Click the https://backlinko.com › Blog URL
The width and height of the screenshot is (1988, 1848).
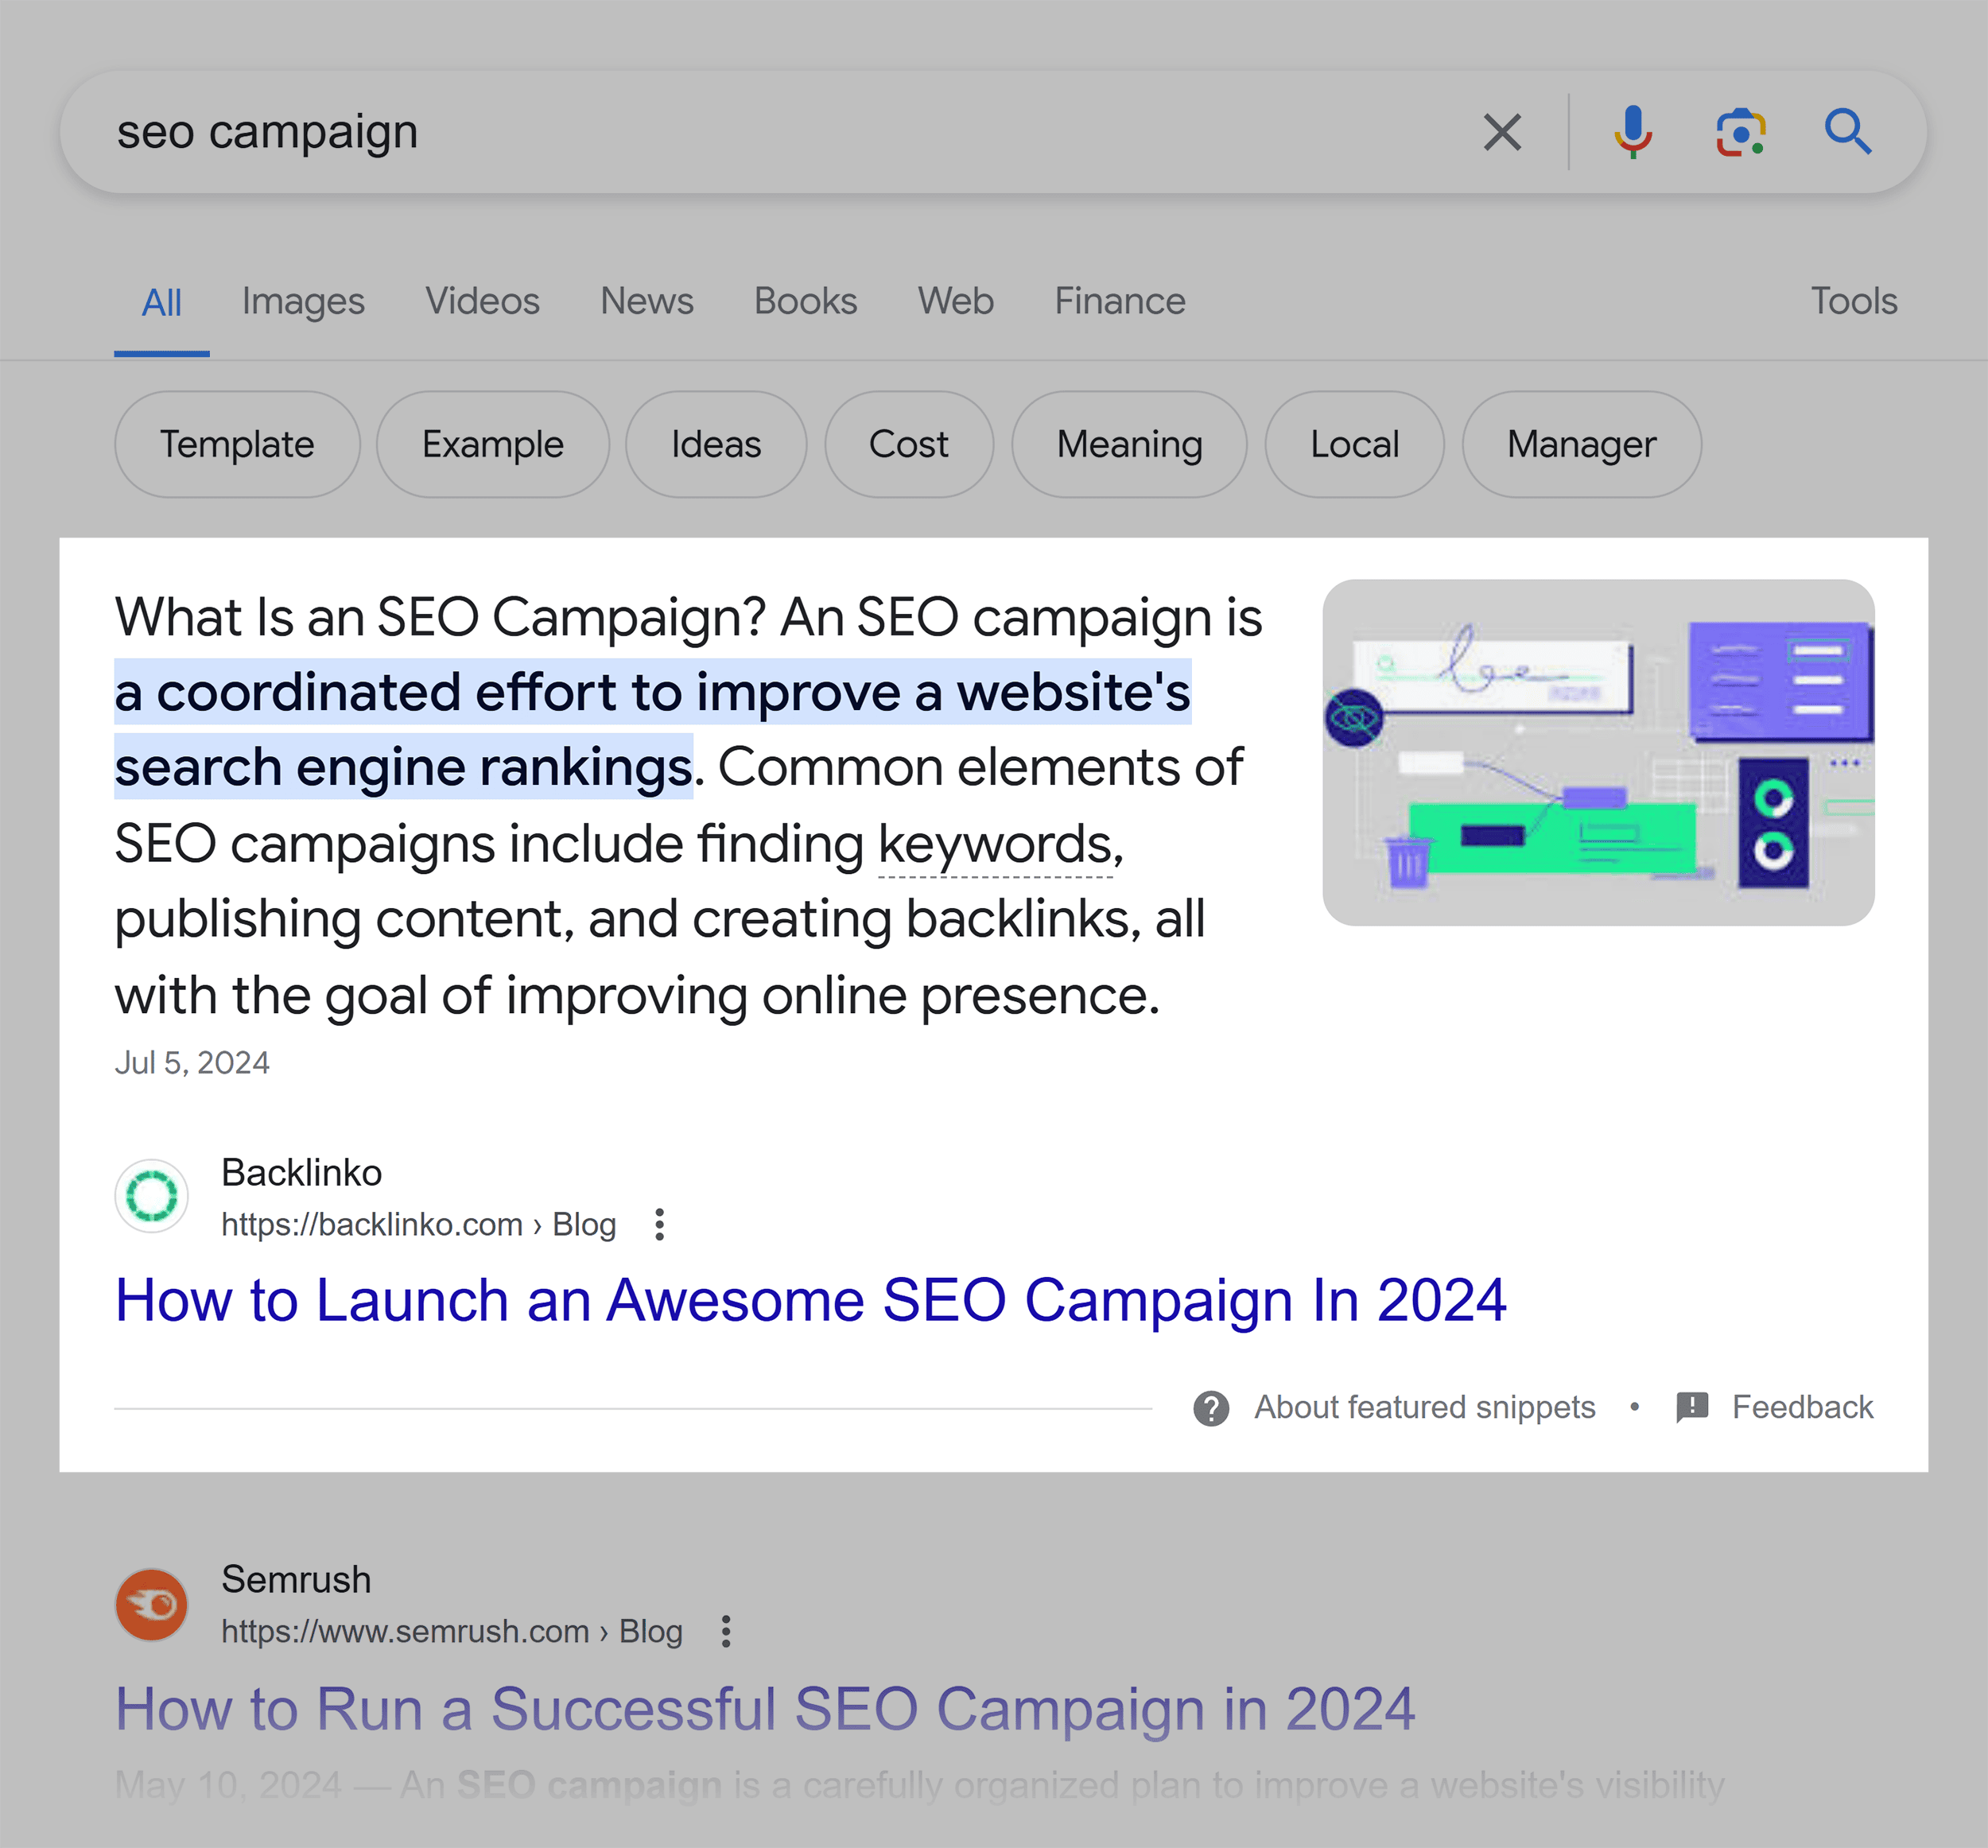[x=418, y=1225]
